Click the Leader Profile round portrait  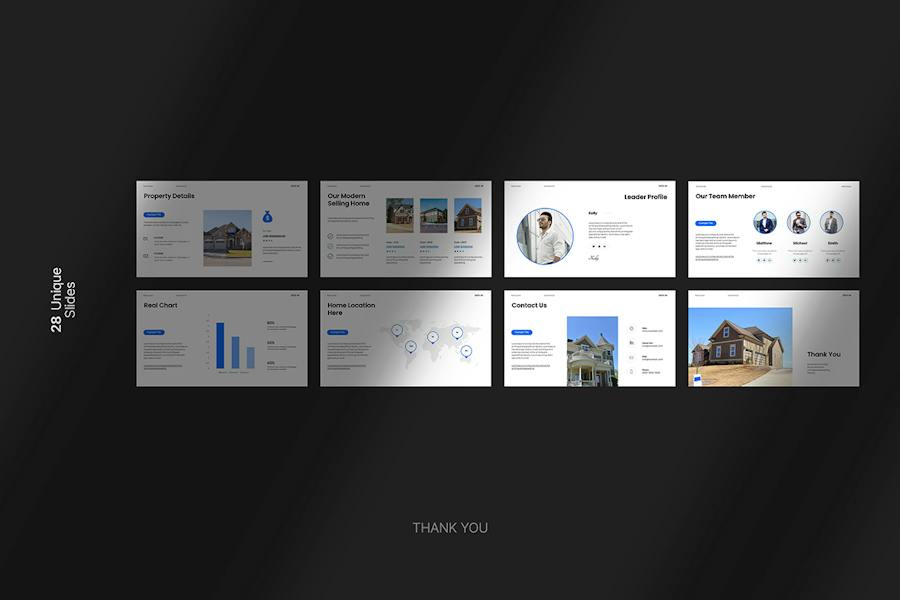[x=545, y=236]
